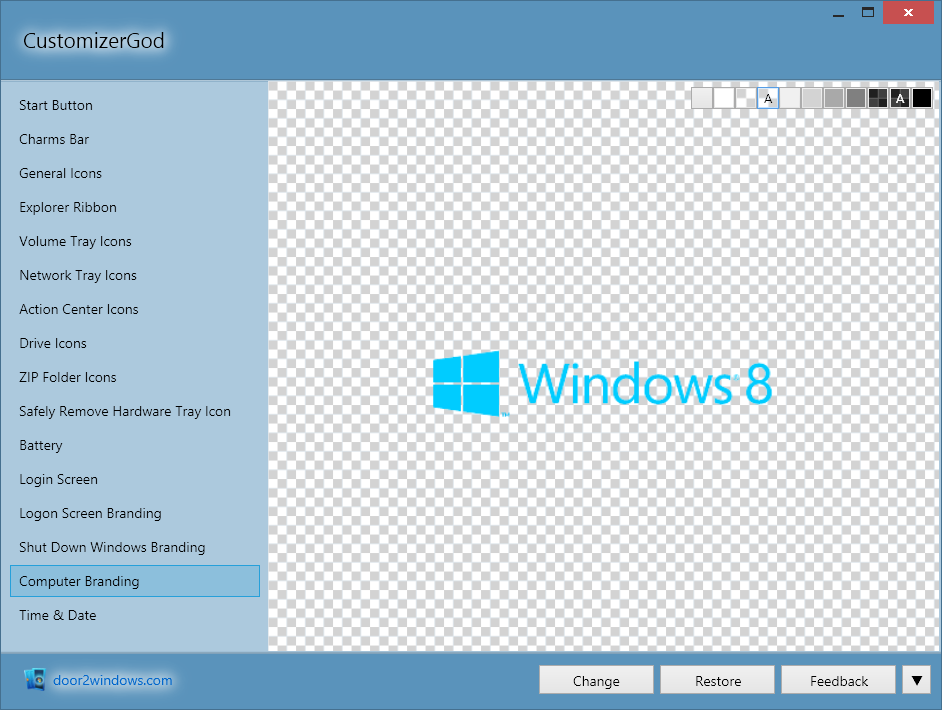942x710 pixels.
Task: Select Shut Down Windows Branding
Action: click(112, 547)
